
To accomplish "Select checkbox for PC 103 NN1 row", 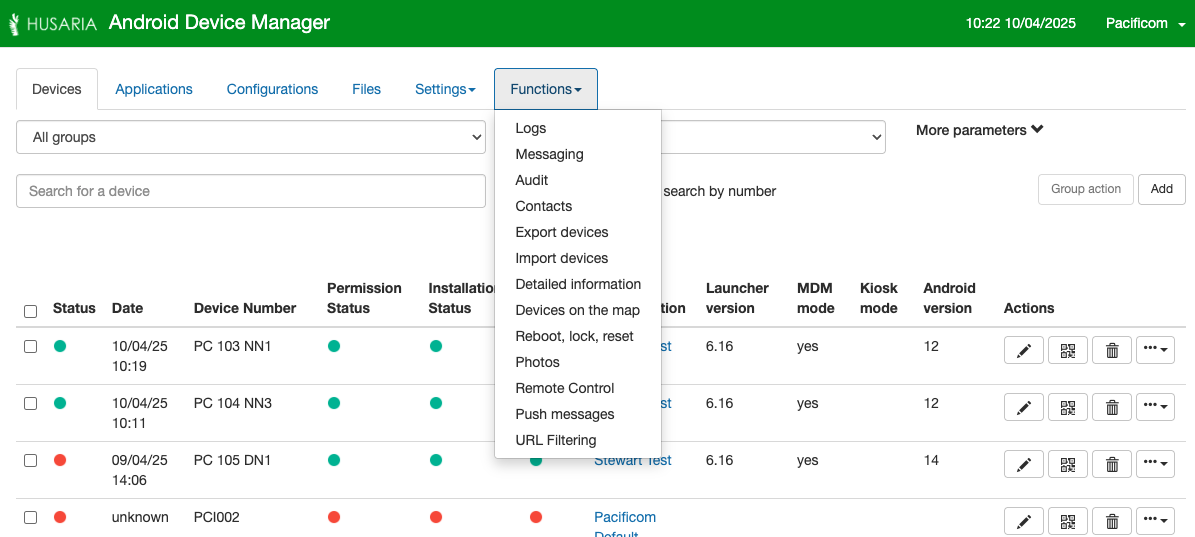I will [x=30, y=347].
